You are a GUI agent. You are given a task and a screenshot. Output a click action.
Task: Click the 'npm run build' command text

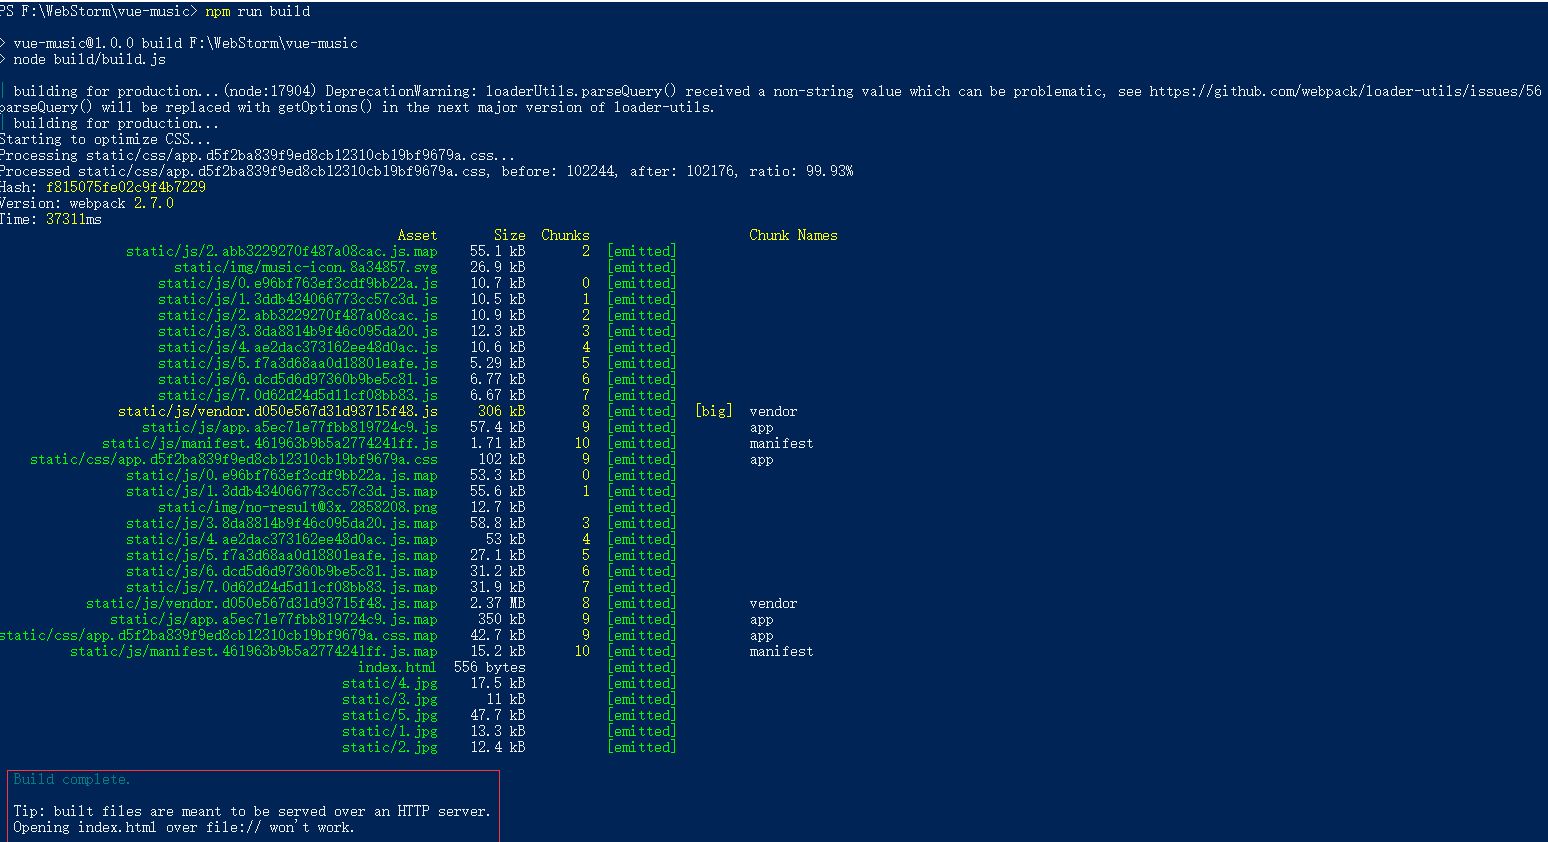258,11
